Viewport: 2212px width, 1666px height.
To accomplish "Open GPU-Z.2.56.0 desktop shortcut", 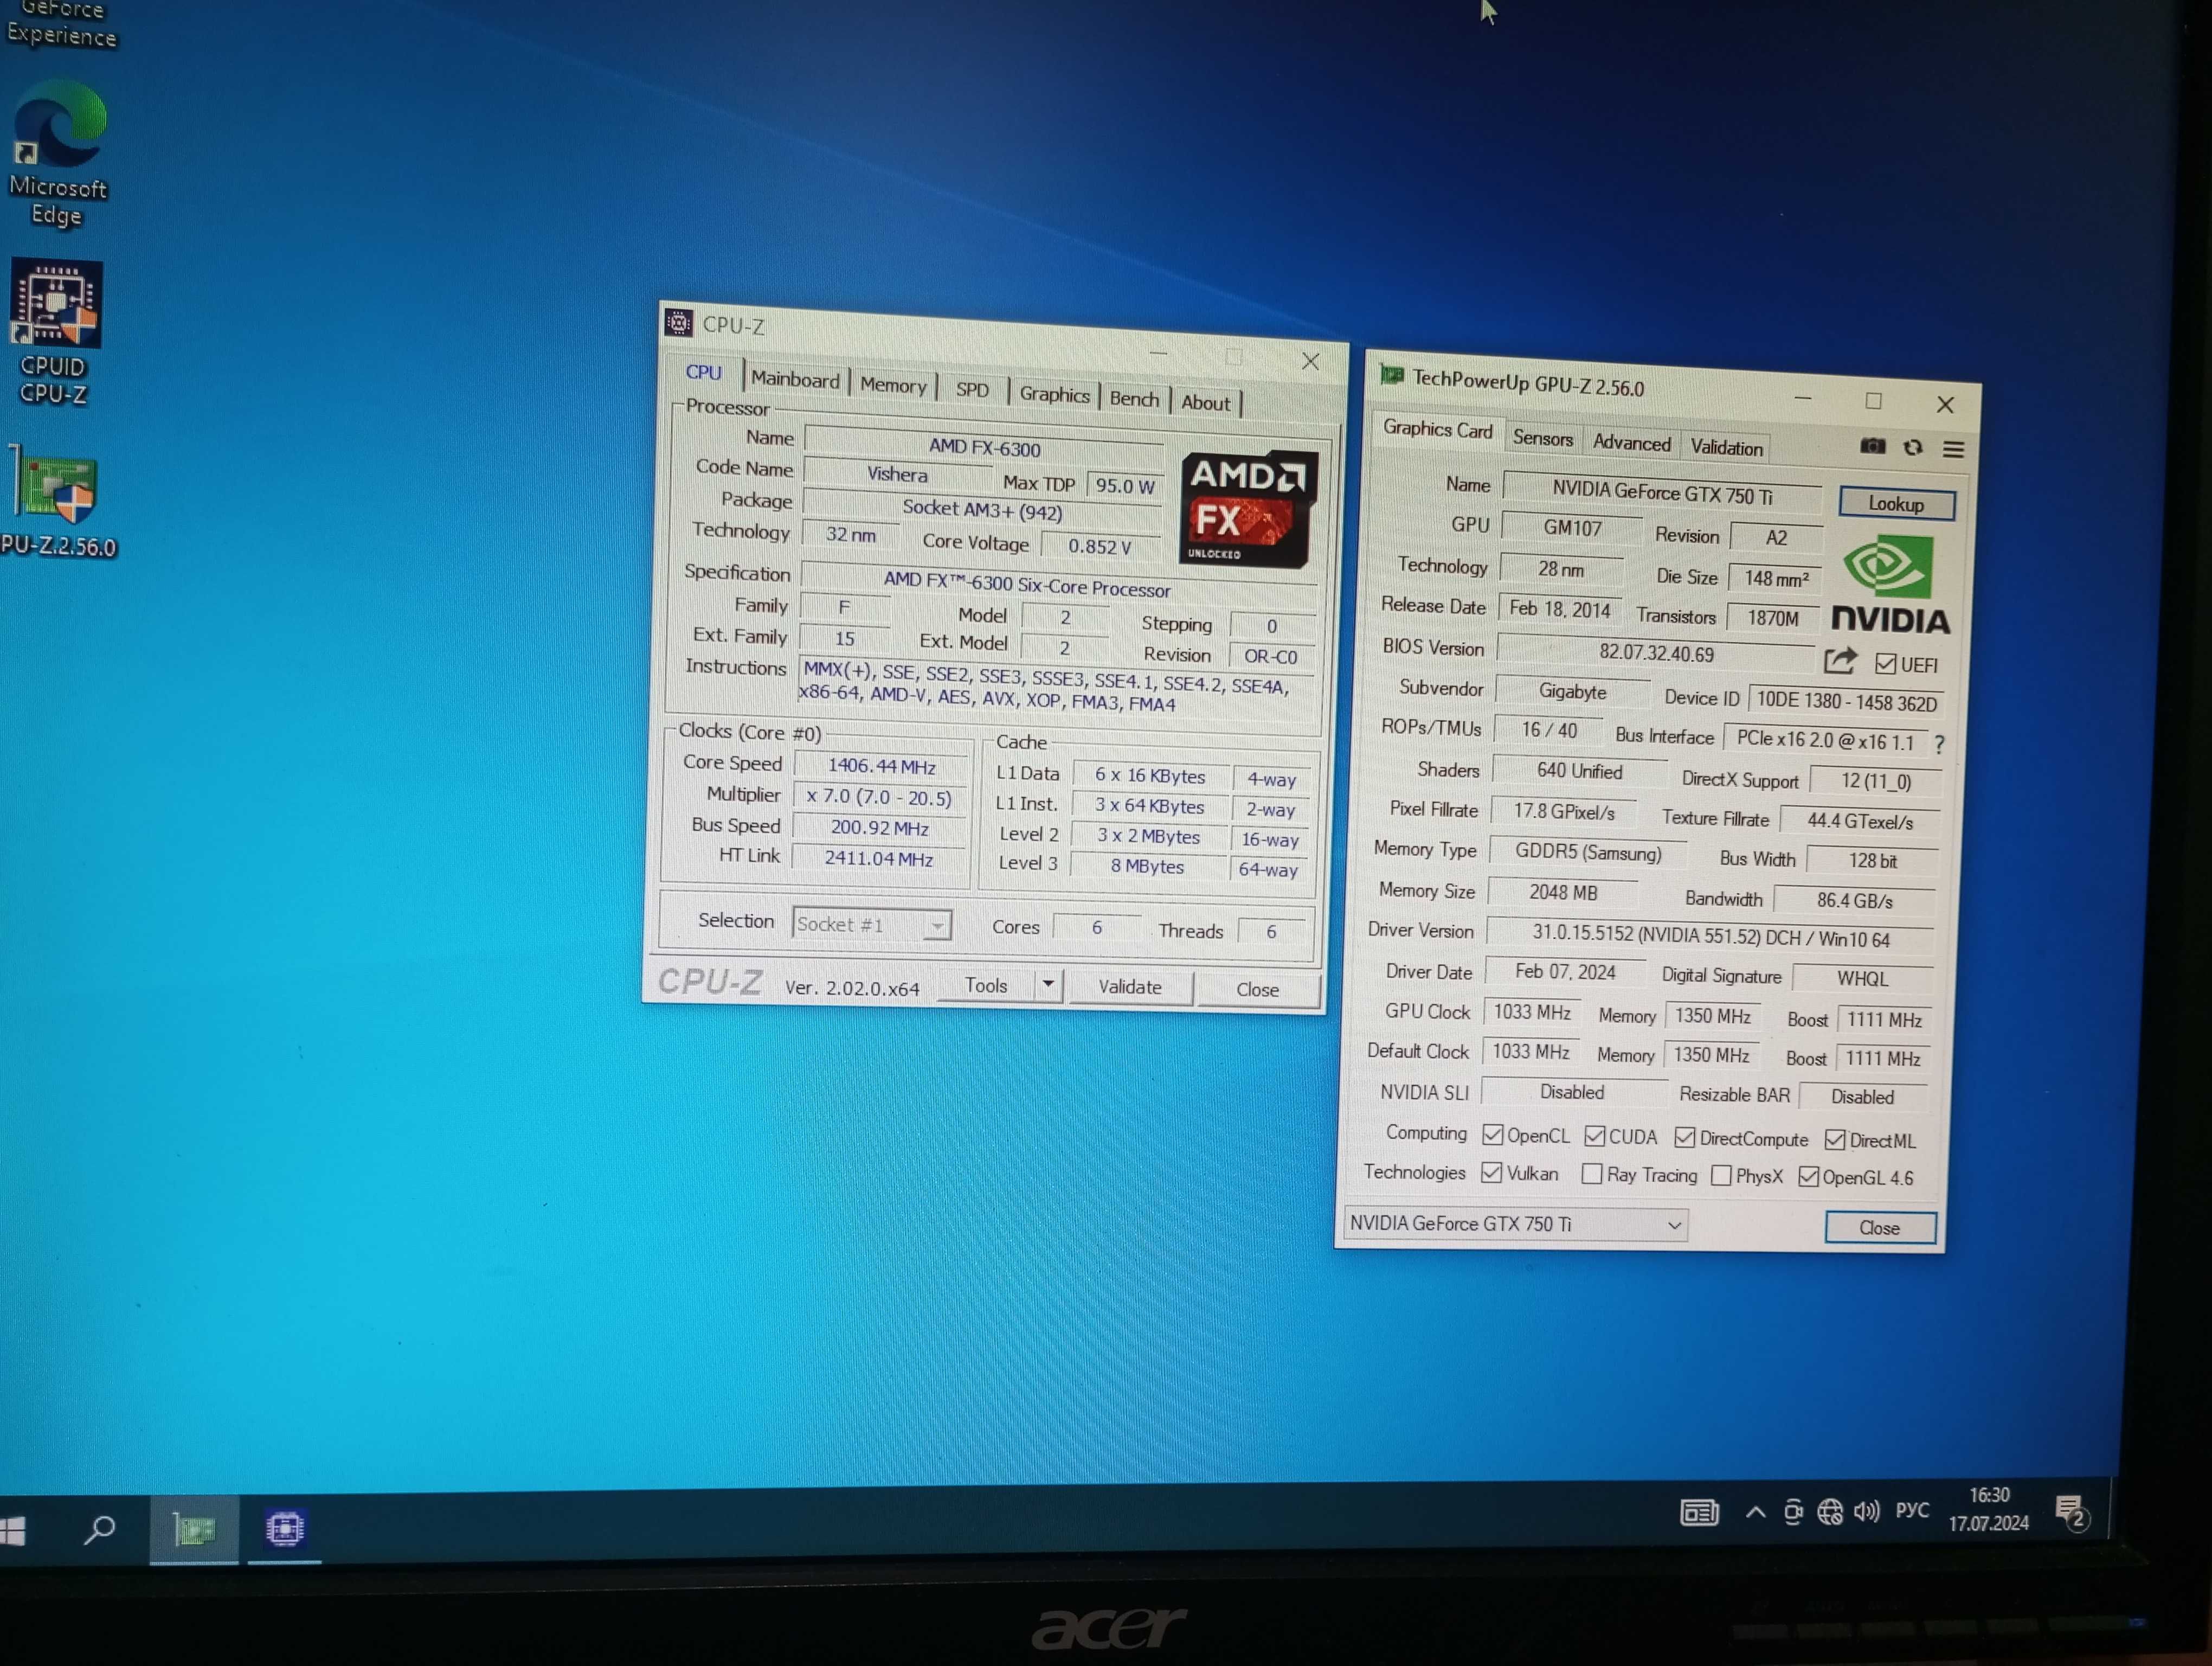I will [x=58, y=502].
